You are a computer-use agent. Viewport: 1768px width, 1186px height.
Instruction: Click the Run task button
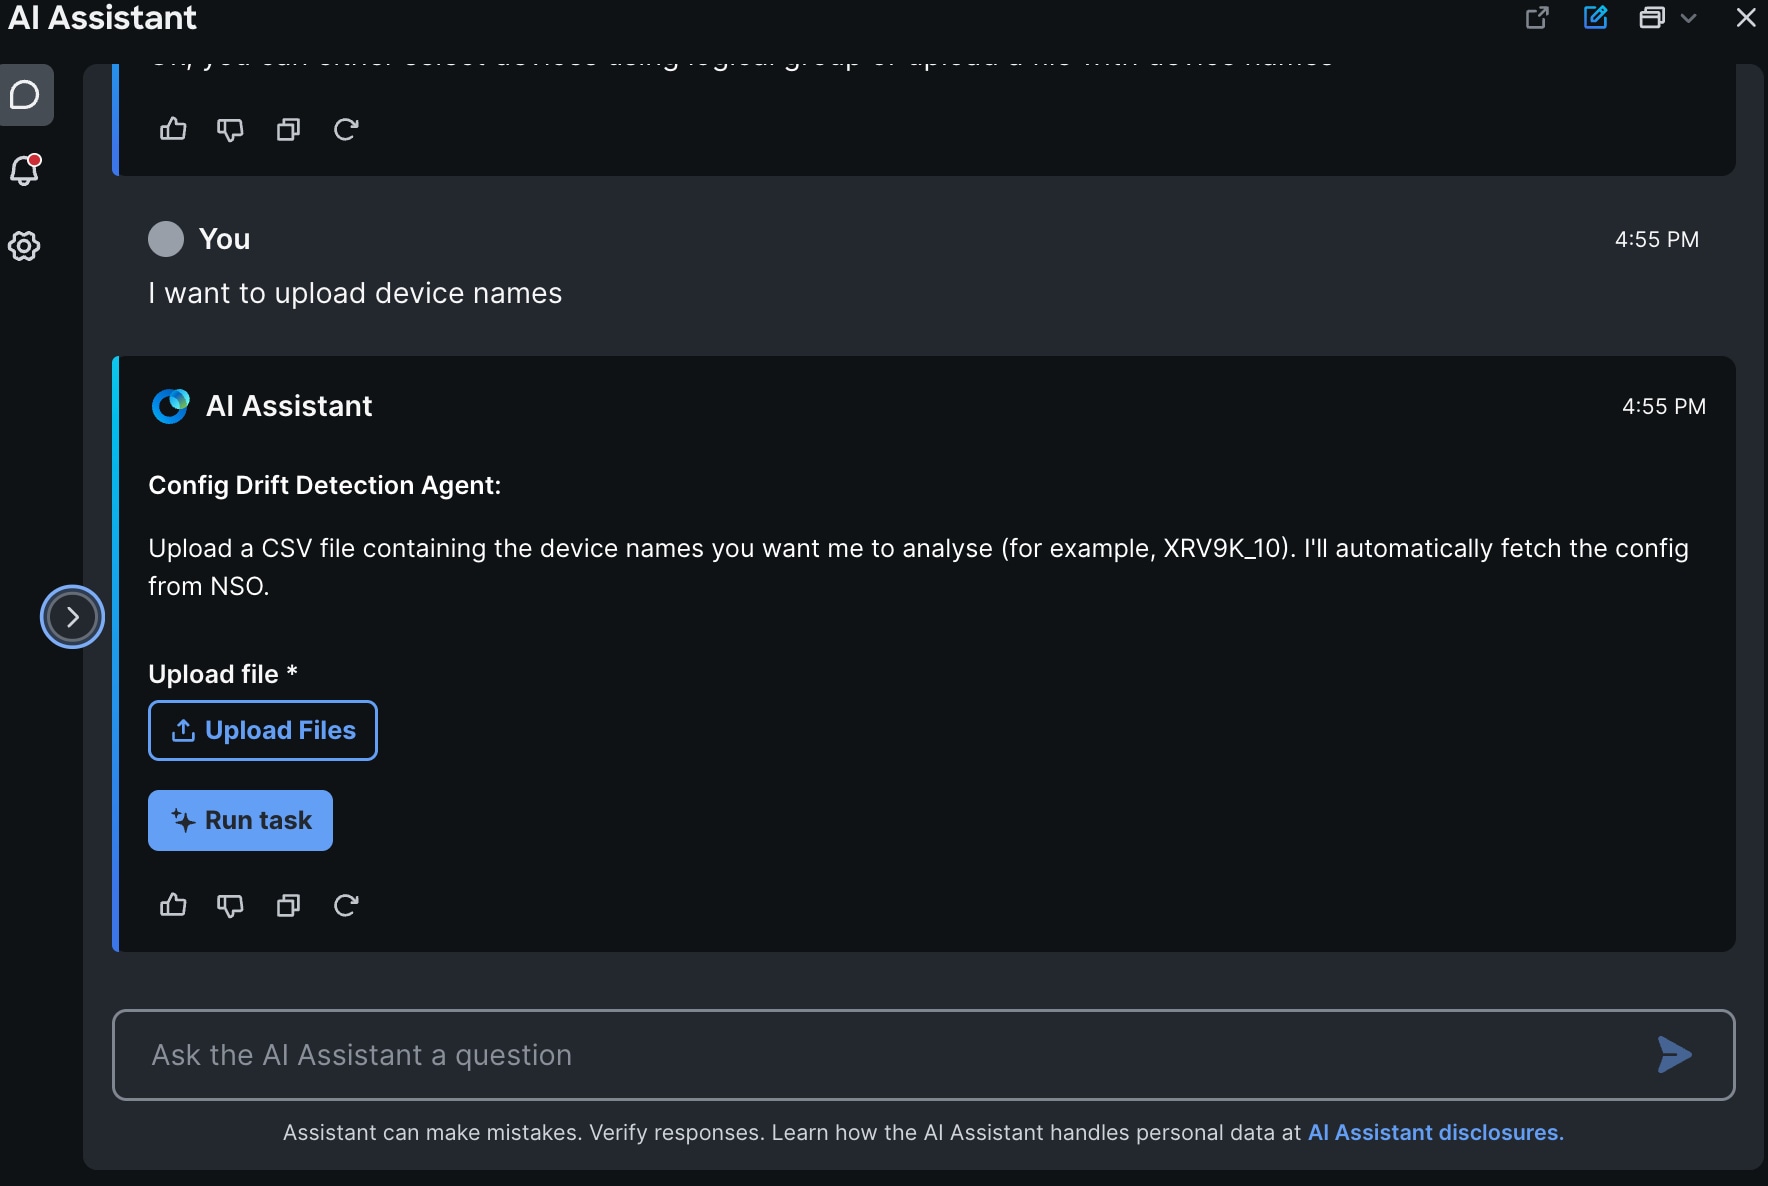pos(240,820)
